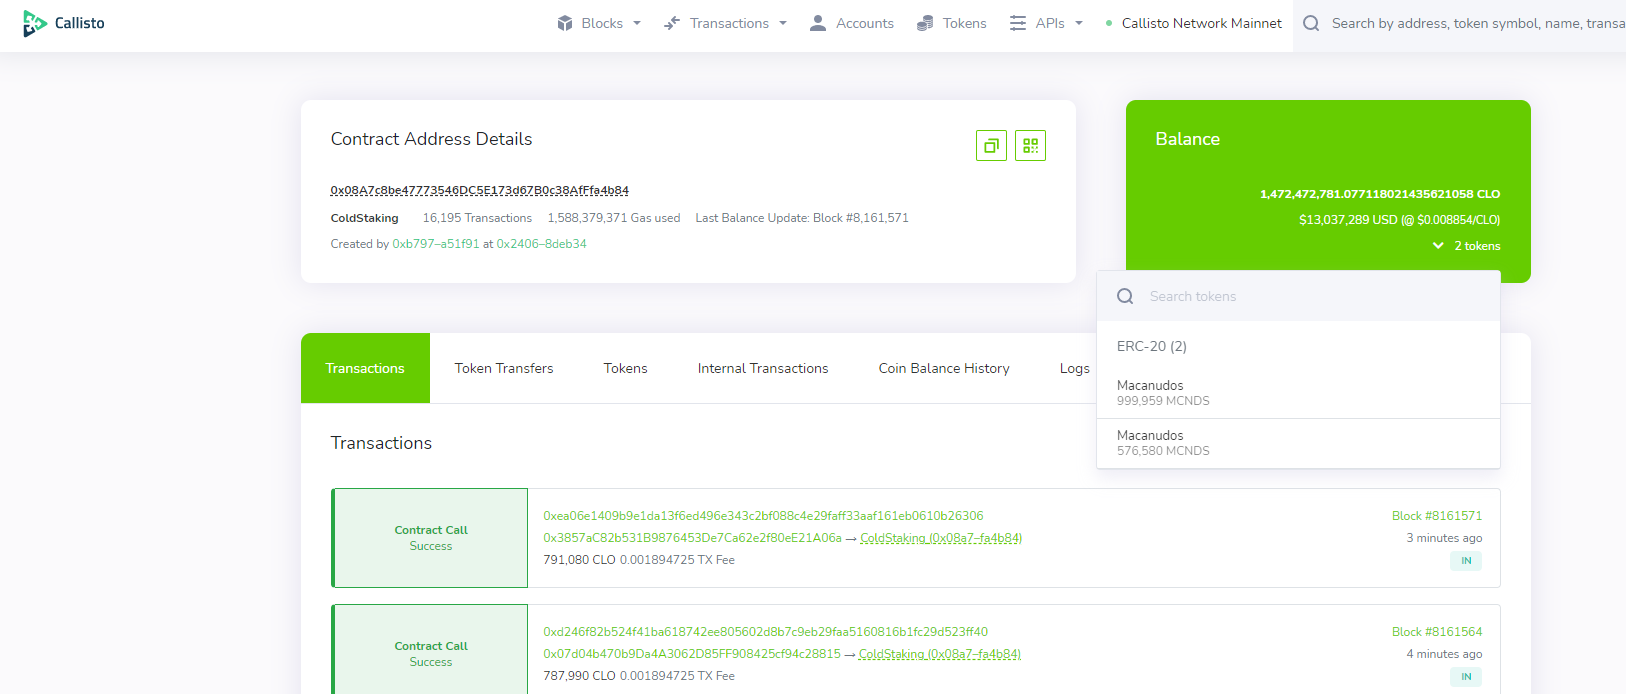This screenshot has width=1626, height=694.
Task: Open sender address 0x07d04b470b9Da4A3...
Action: pos(692,654)
